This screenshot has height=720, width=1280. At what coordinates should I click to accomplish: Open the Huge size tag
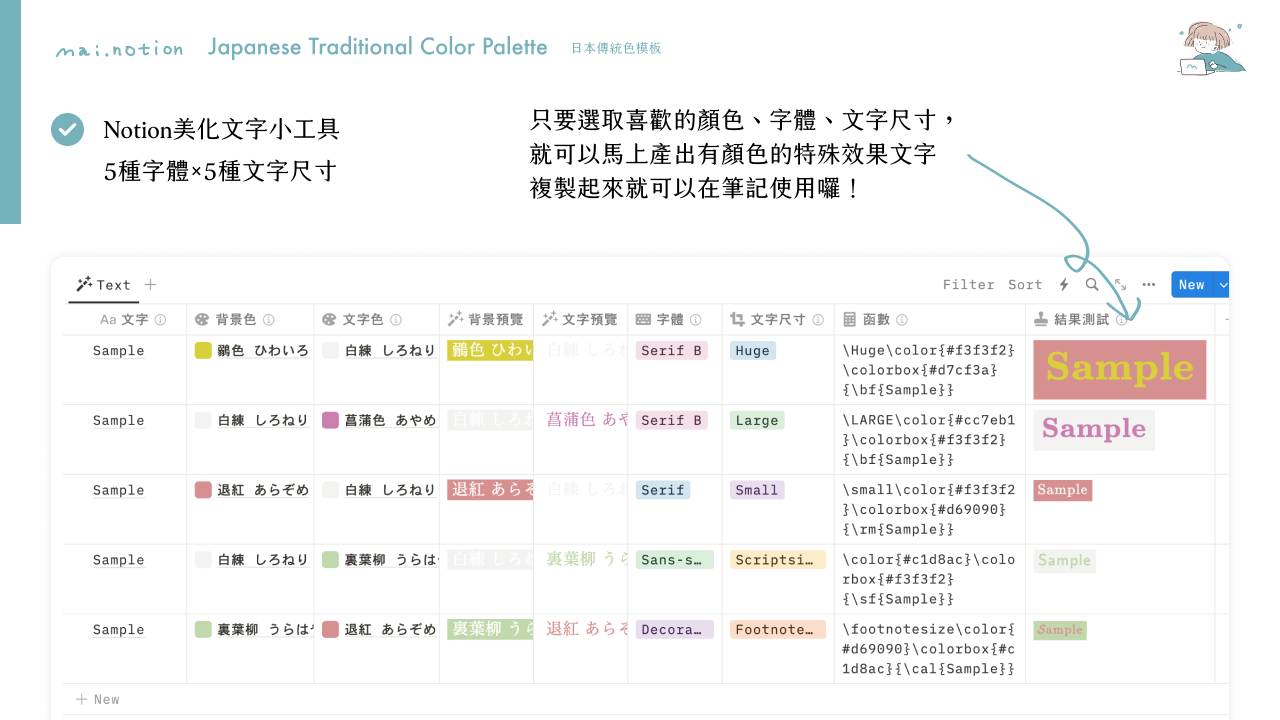(752, 351)
